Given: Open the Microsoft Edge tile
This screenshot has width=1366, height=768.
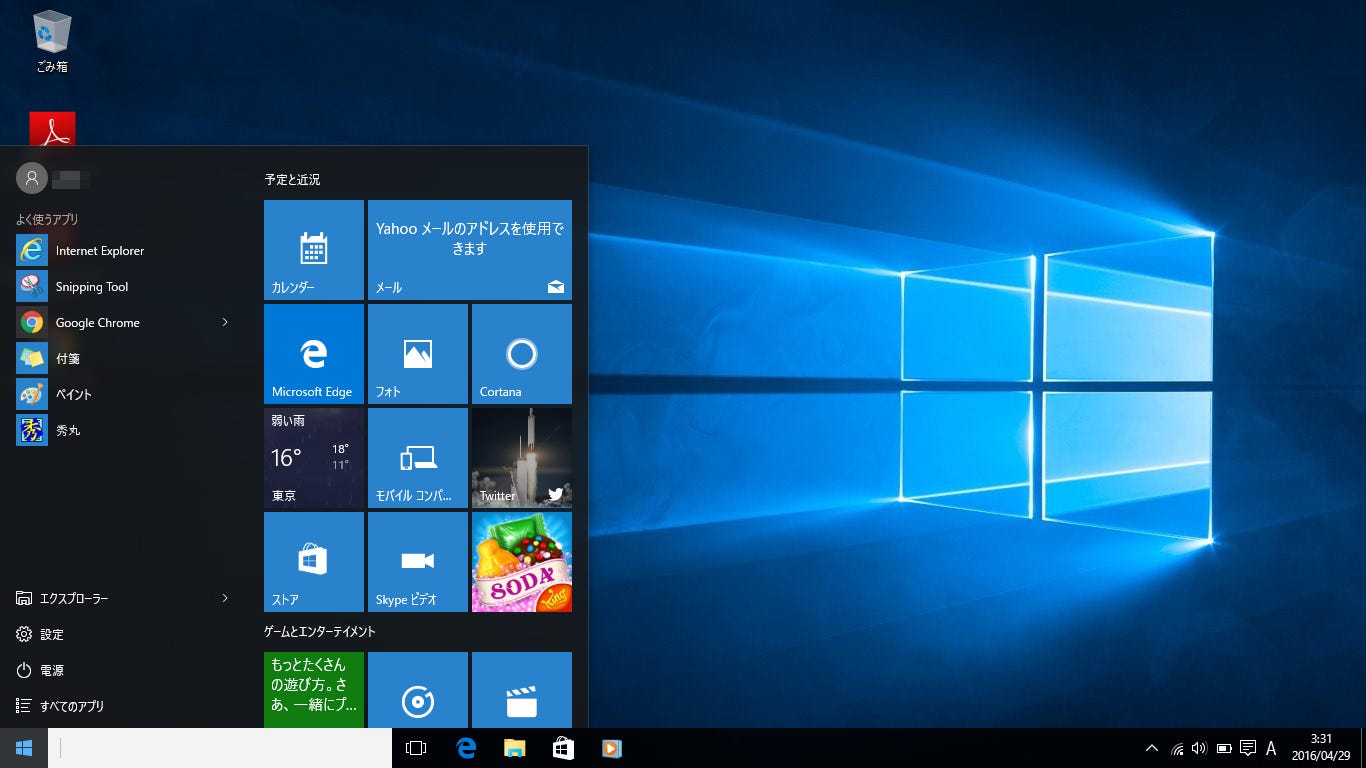Looking at the screenshot, I should click(314, 354).
